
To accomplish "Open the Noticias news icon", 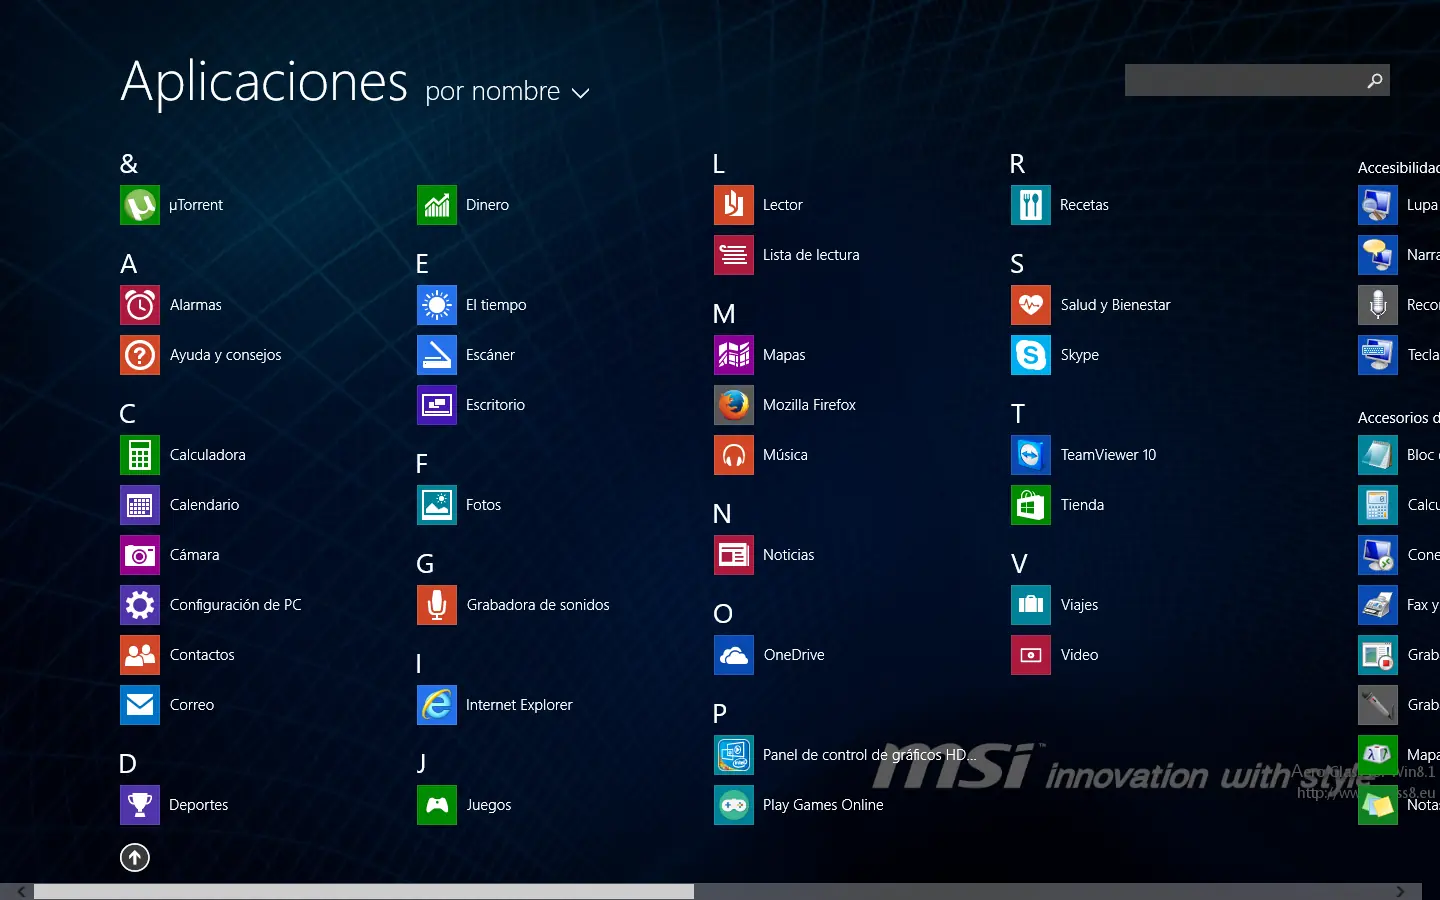I will click(734, 555).
